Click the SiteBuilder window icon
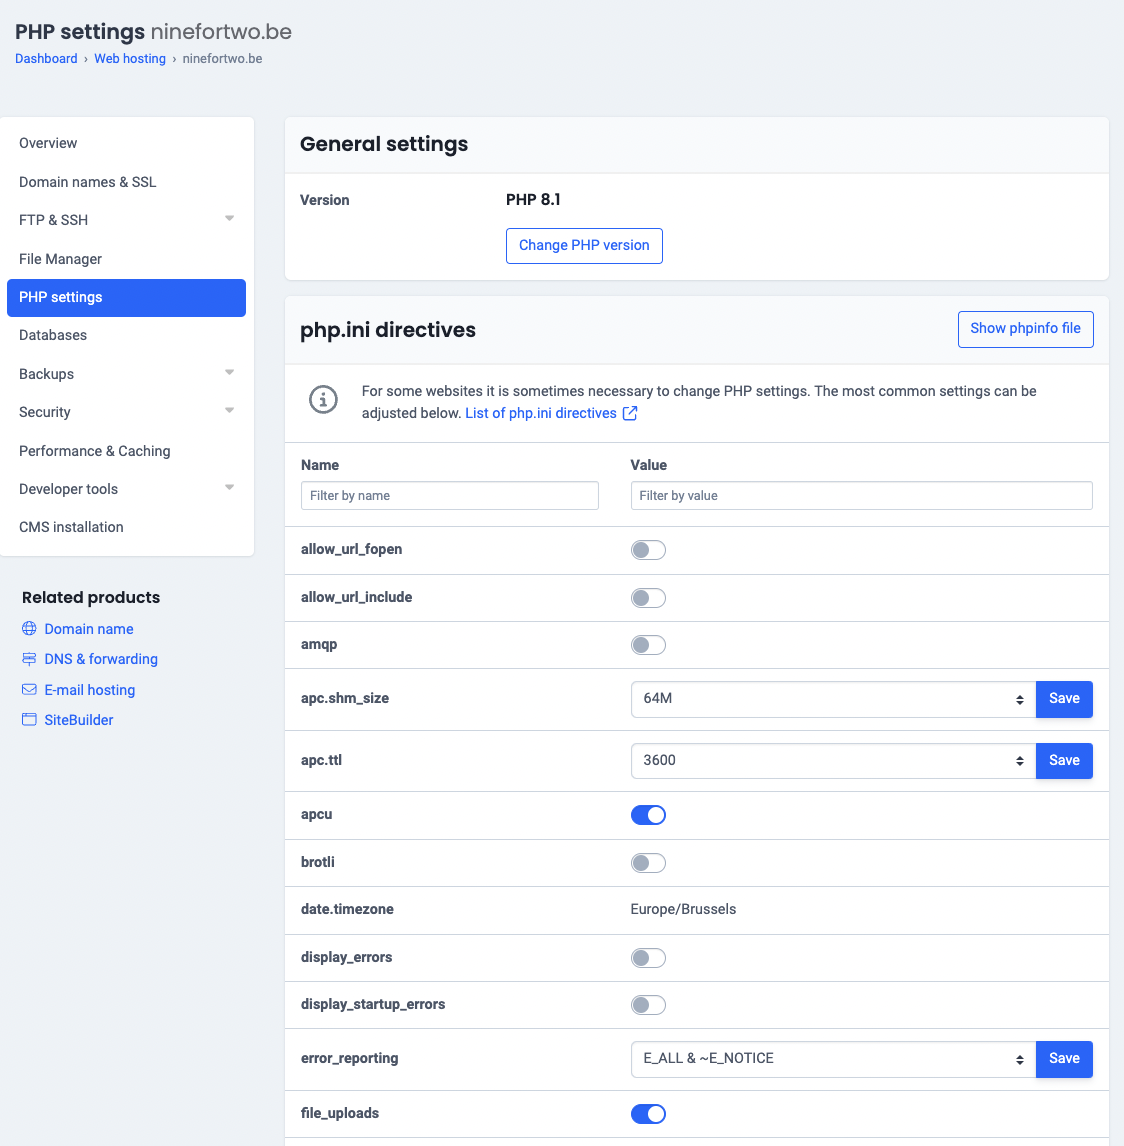 tap(29, 720)
